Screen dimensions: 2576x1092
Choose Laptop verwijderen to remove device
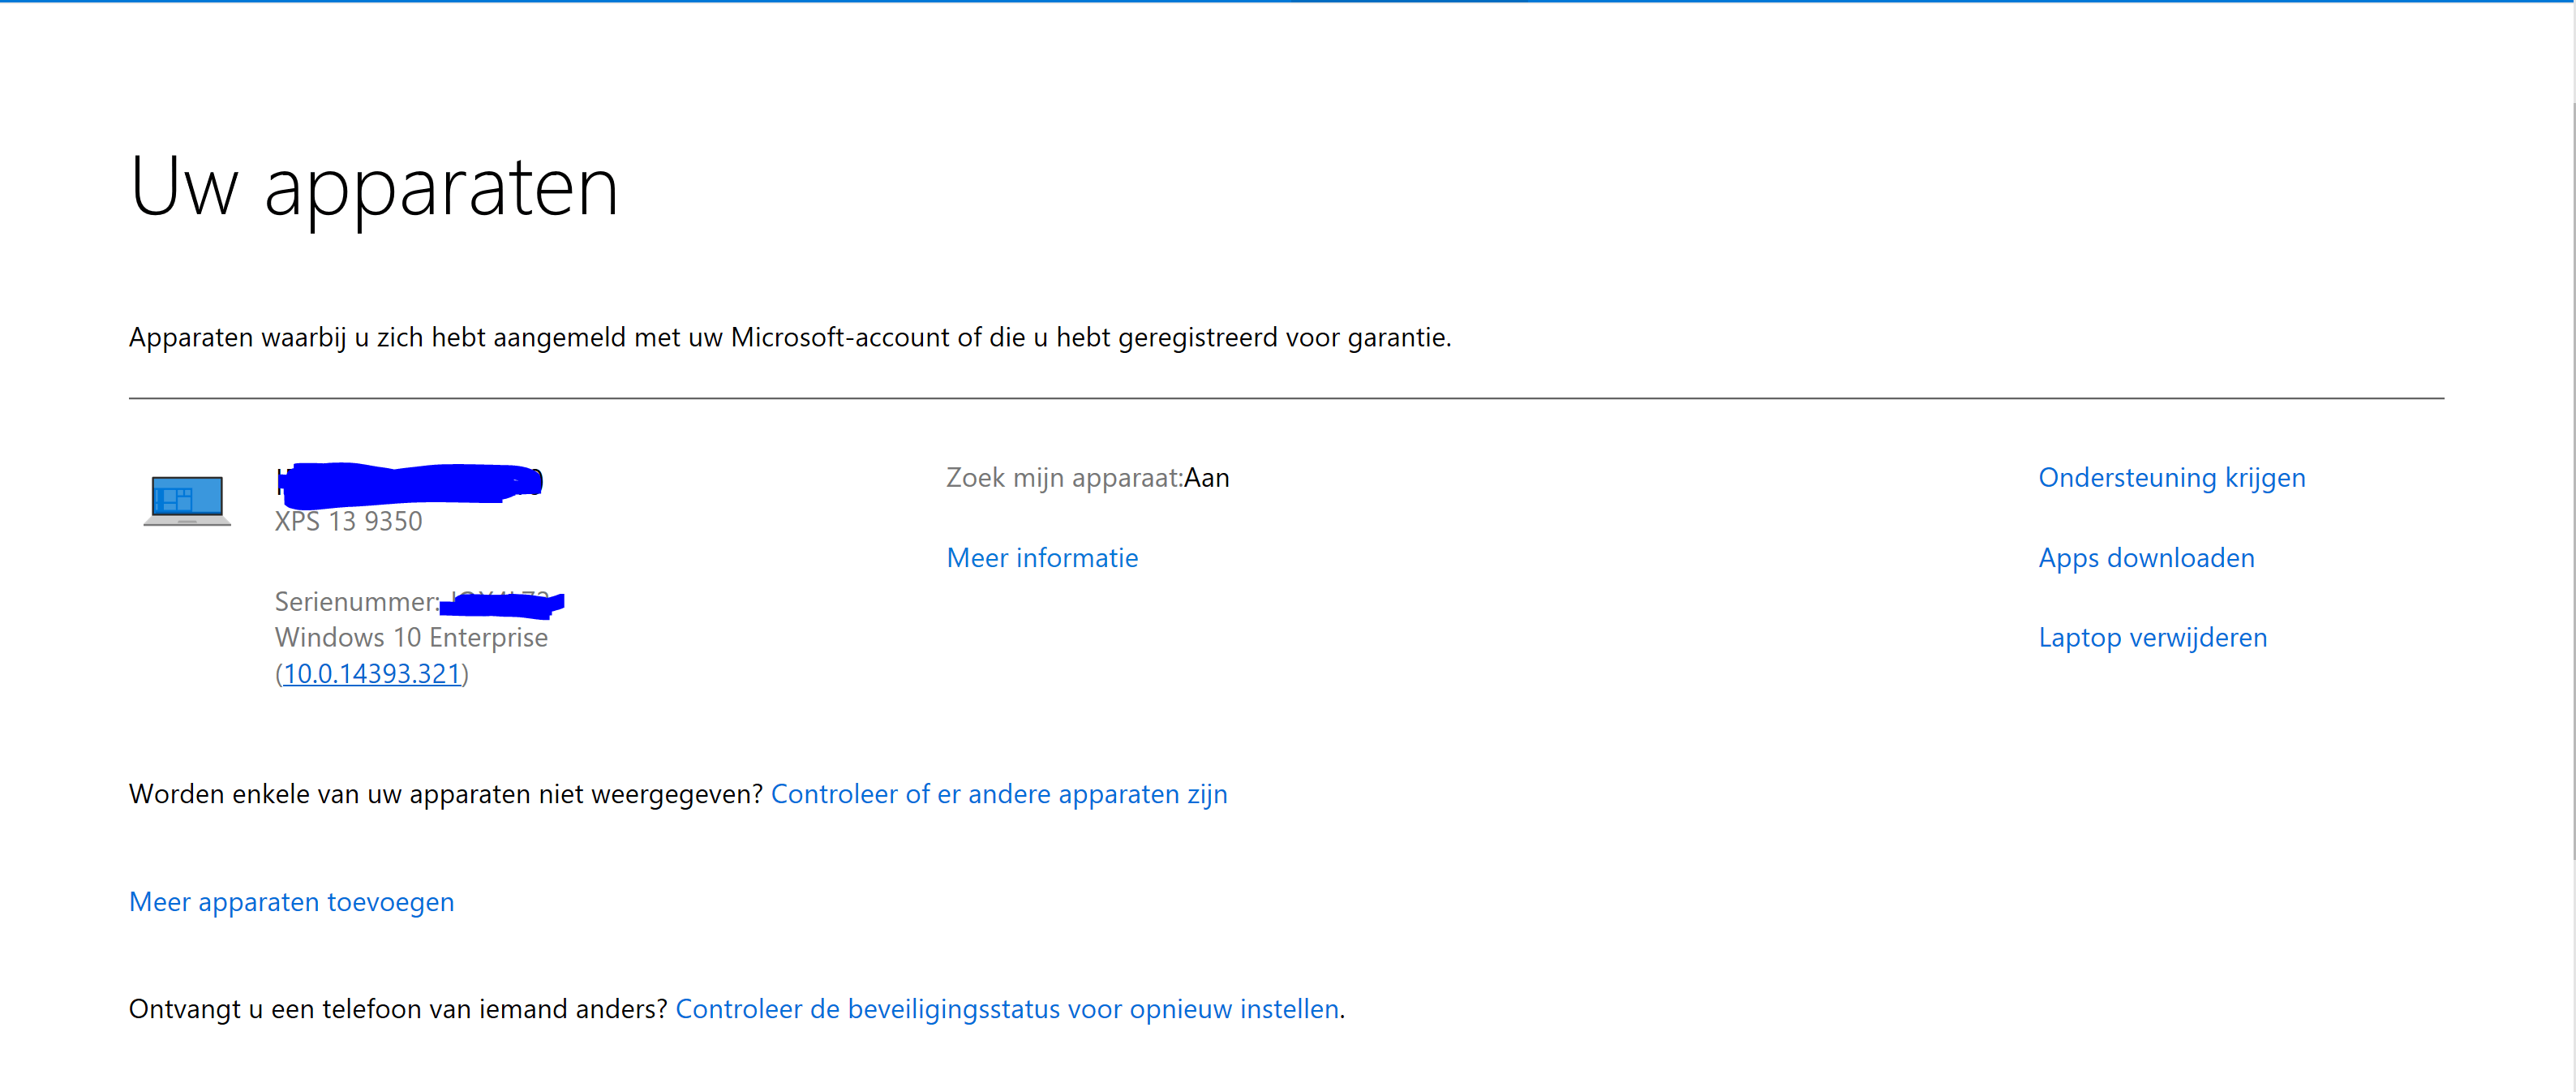pyautogui.click(x=2152, y=638)
